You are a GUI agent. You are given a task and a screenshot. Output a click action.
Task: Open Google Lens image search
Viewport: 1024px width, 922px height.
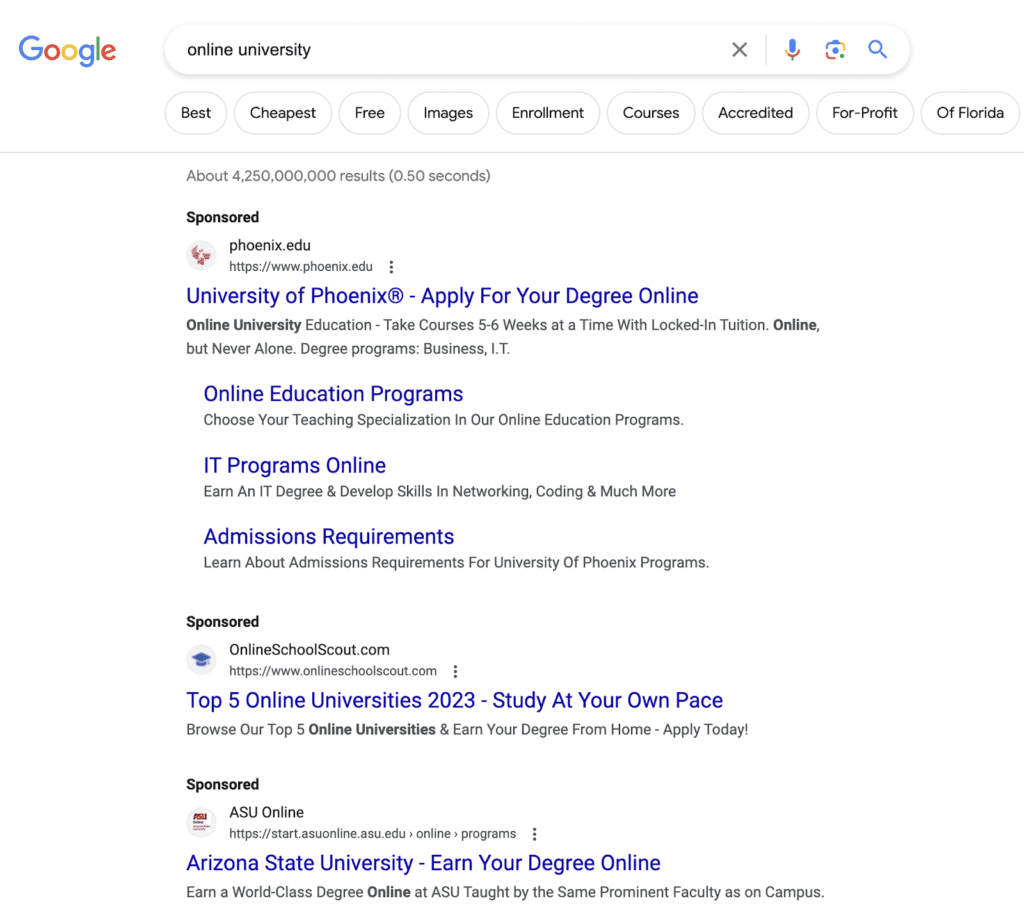835,49
